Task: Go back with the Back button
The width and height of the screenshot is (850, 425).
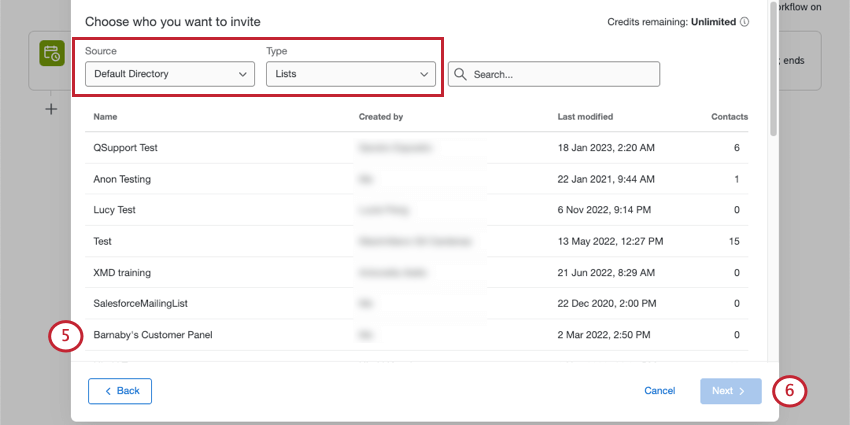Action: 120,390
